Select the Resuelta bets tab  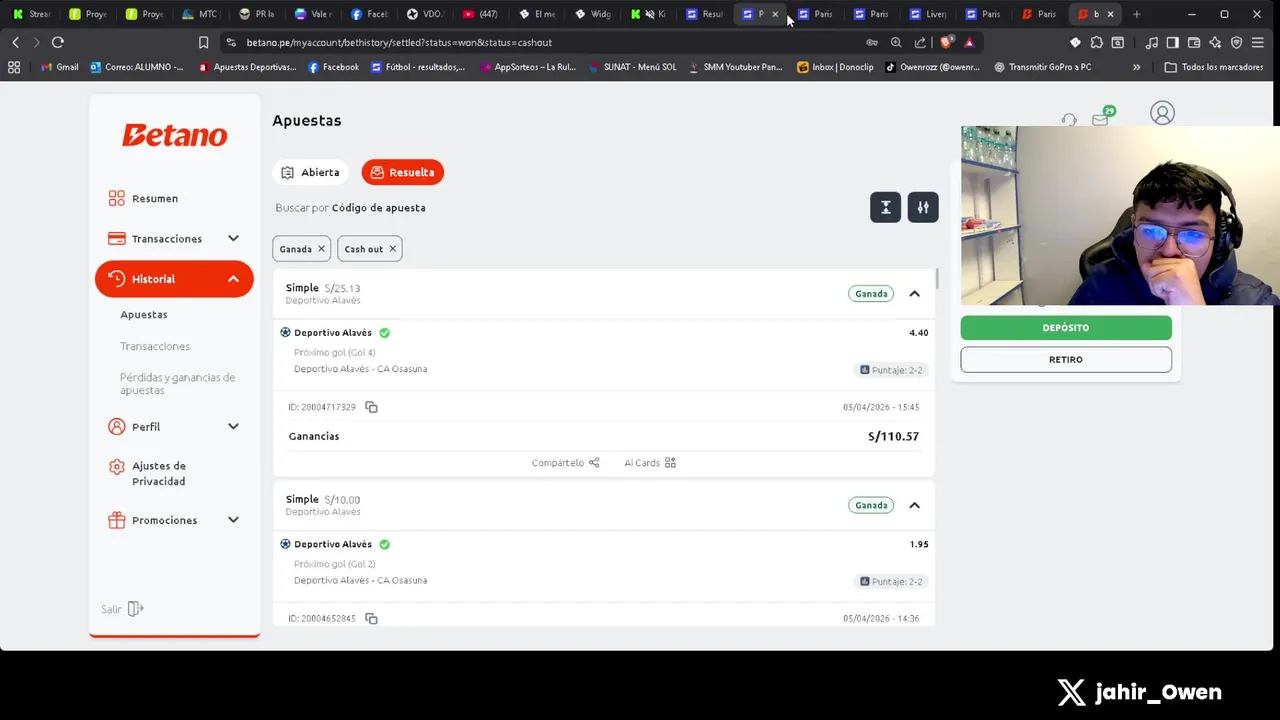[402, 172]
